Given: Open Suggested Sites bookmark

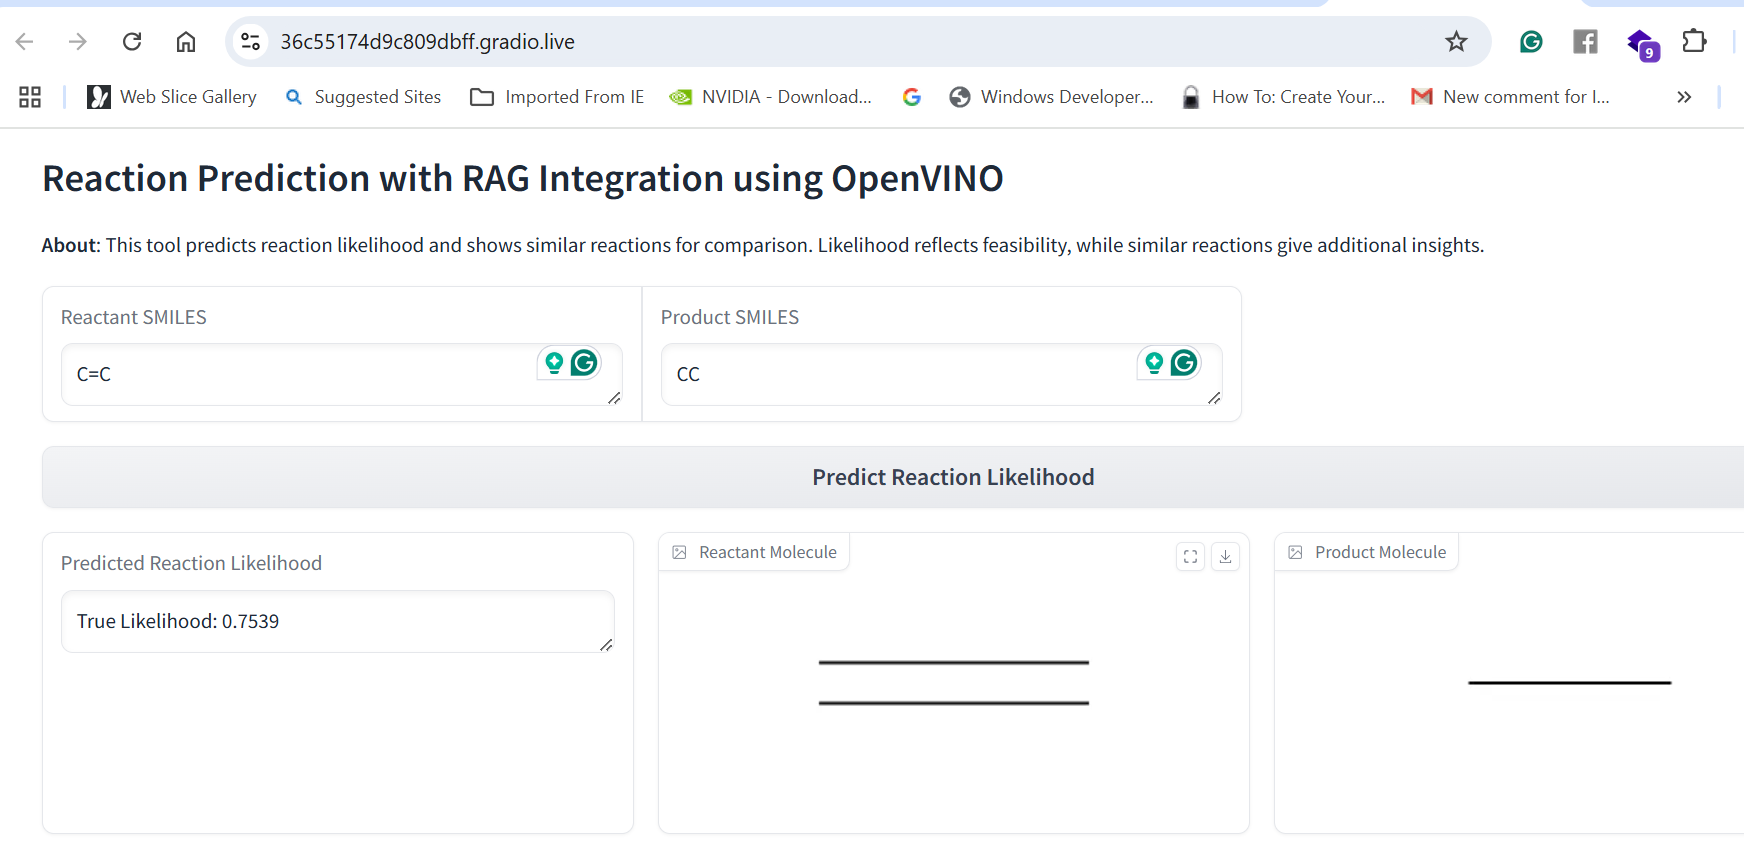Looking at the screenshot, I should tap(363, 97).
